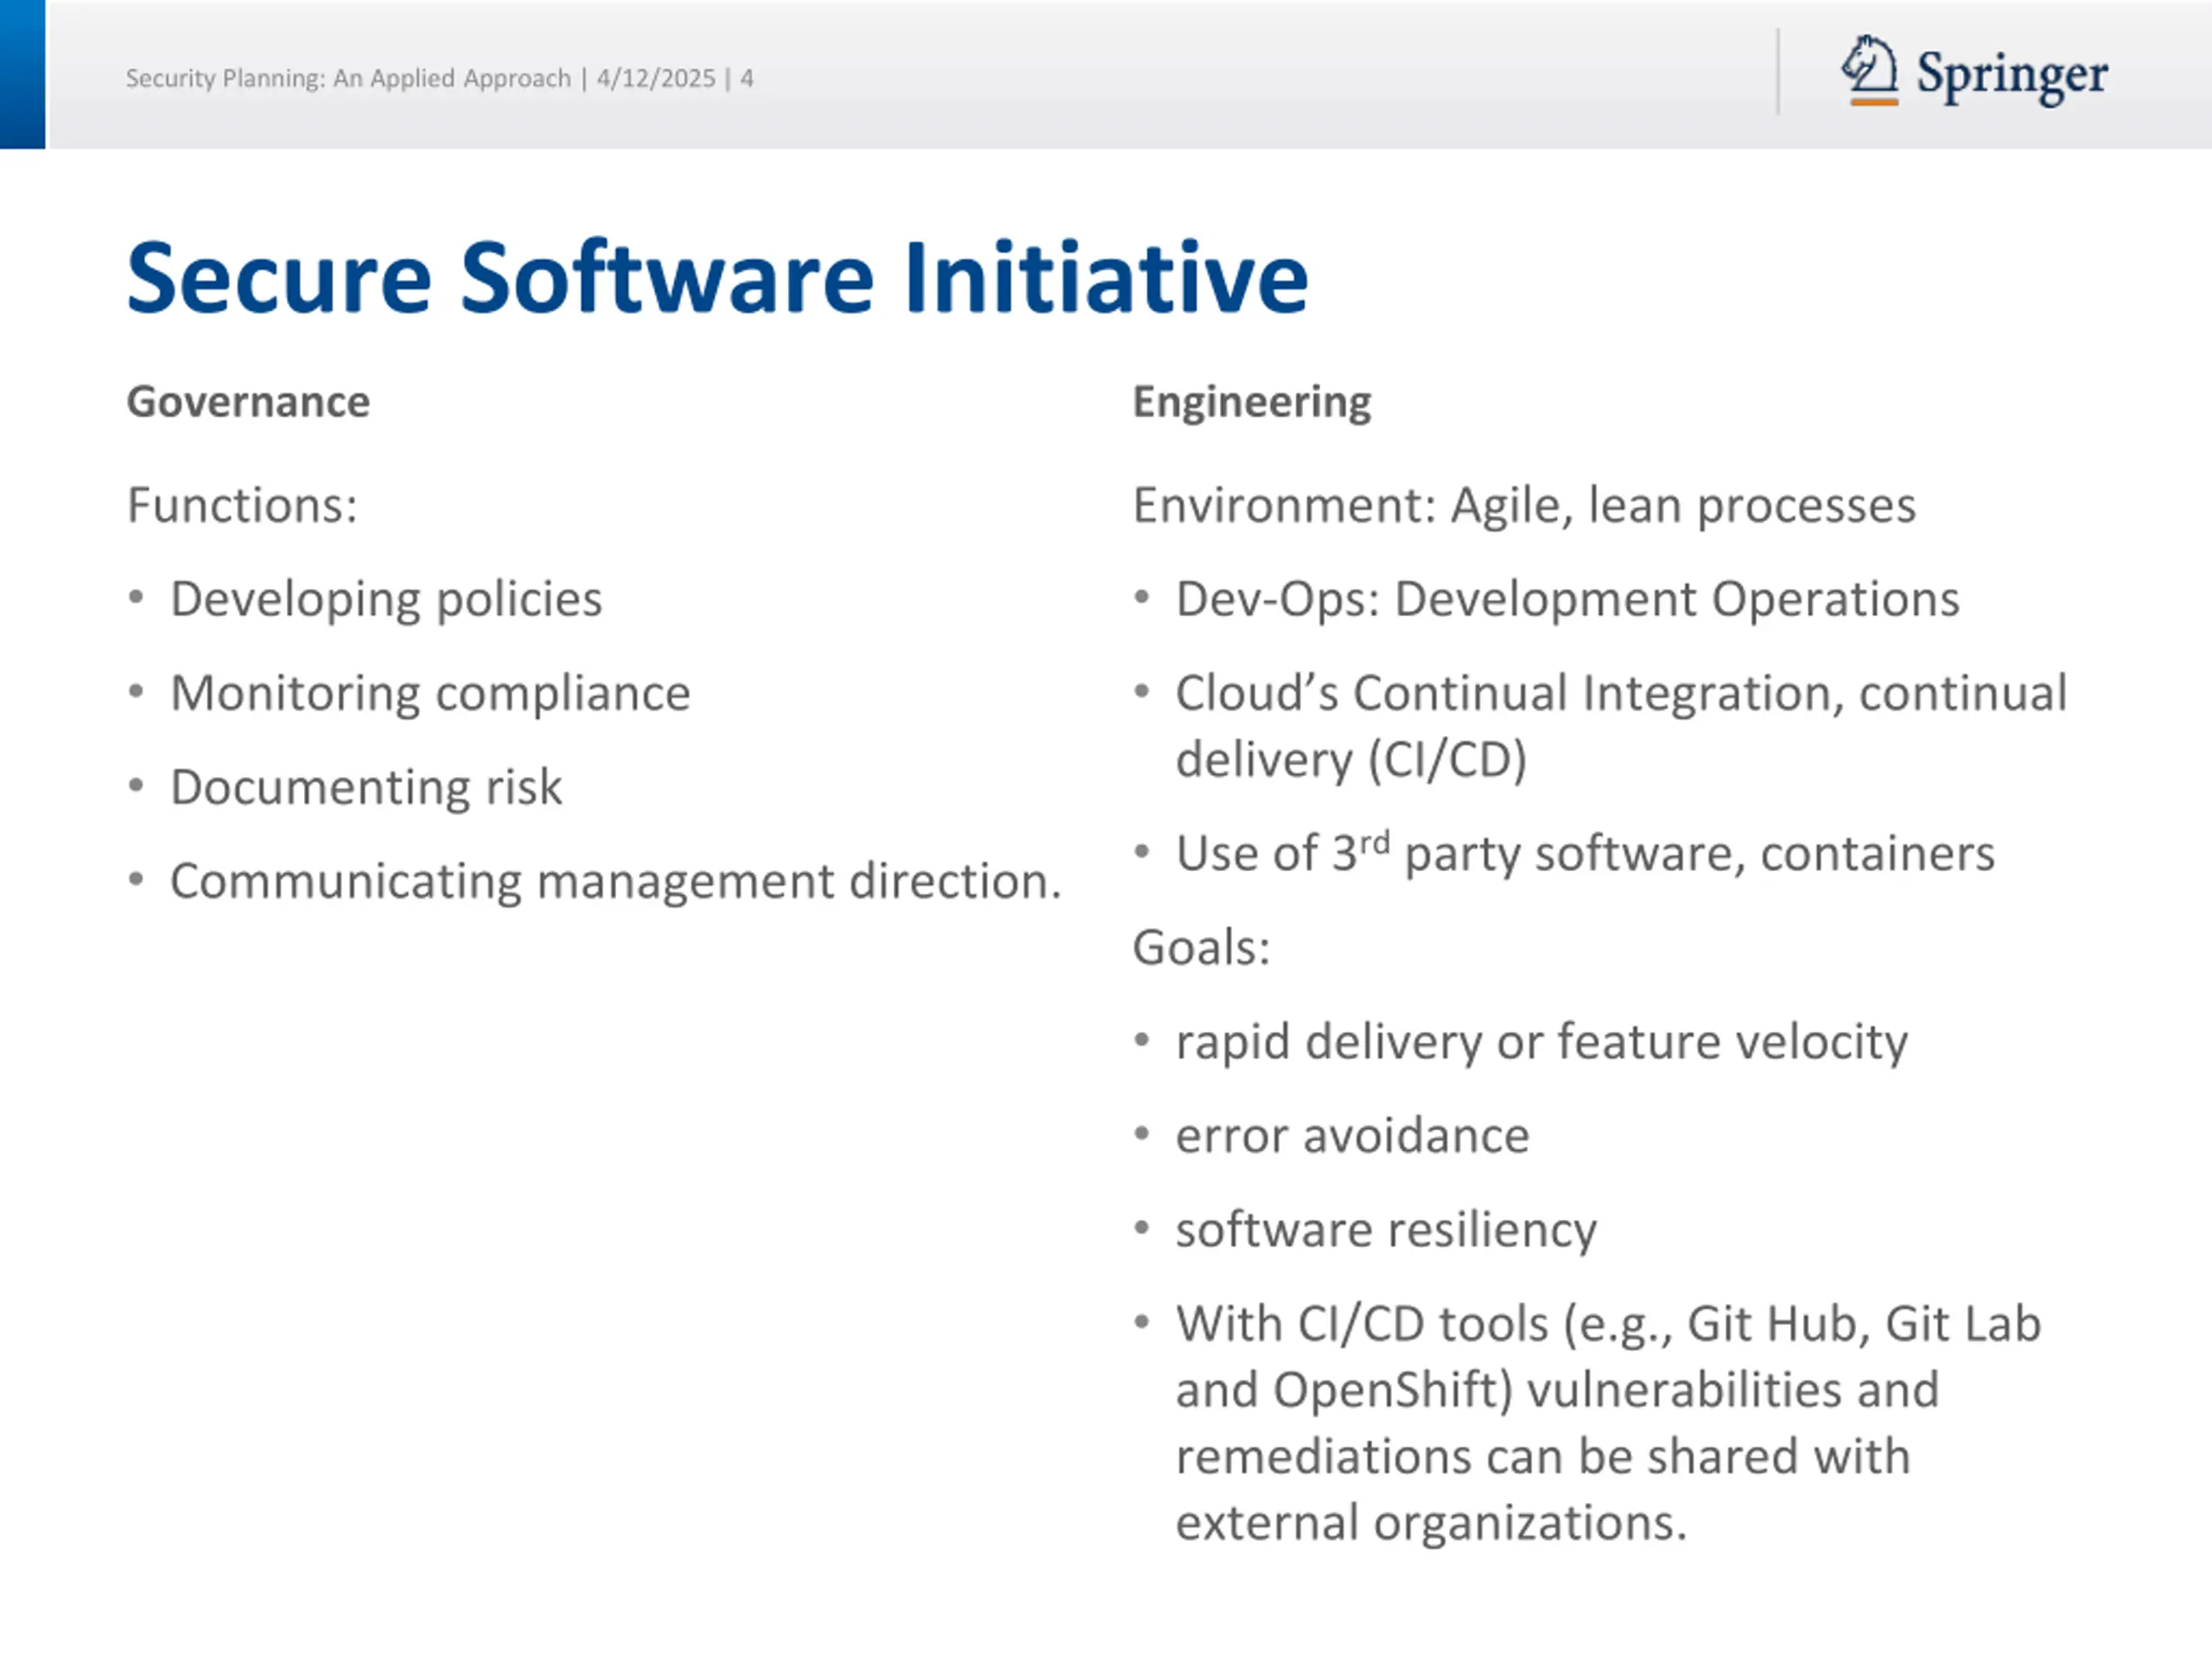Image resolution: width=2212 pixels, height=1659 pixels.
Task: Click the date 4/12/2025 in header
Action: [x=656, y=78]
